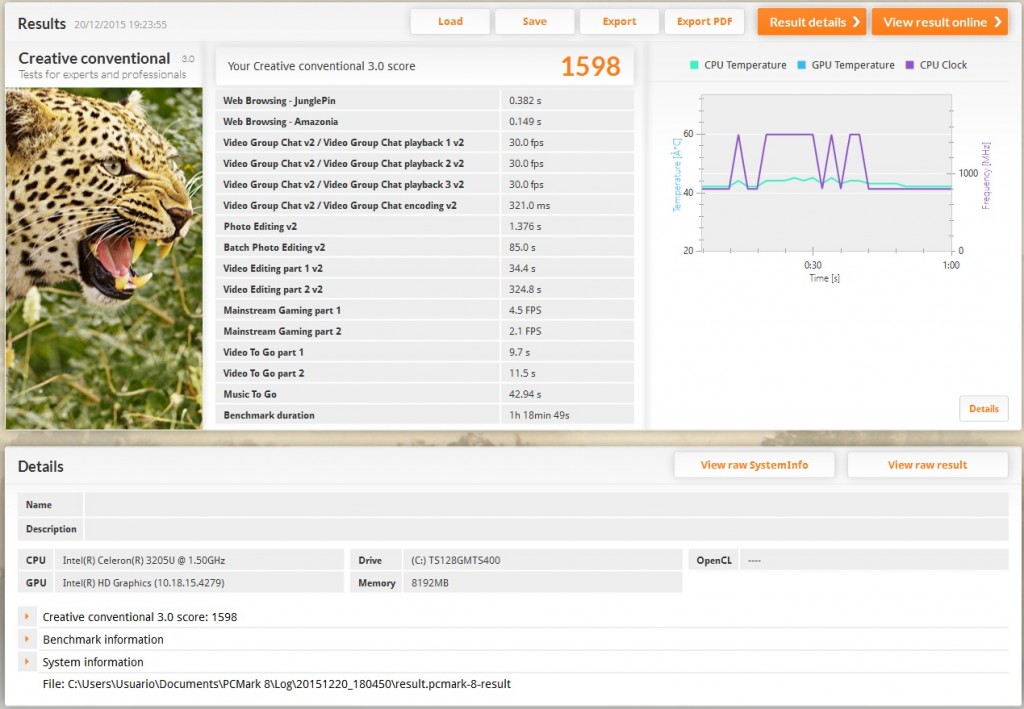This screenshot has height=709, width=1024.
Task: Click the leopard benchmark thumbnail image
Action: (104, 258)
